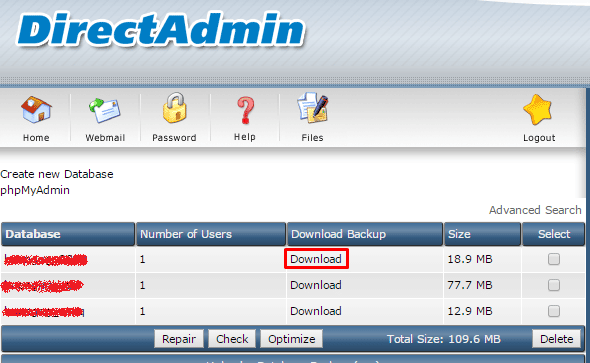Click the Files label text
590x363 pixels.
pyautogui.click(x=312, y=138)
